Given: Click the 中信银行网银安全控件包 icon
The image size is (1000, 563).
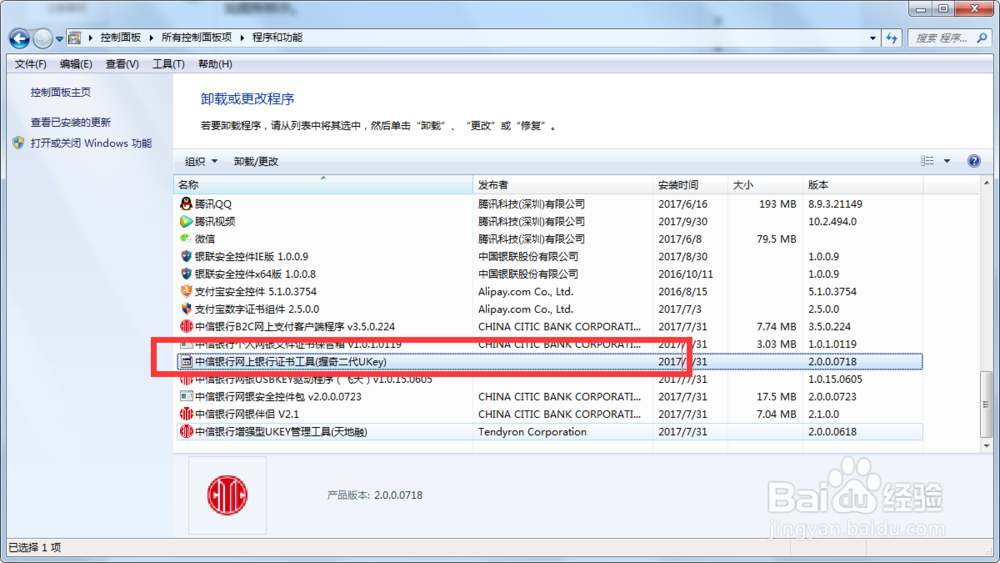Looking at the screenshot, I should coord(186,397).
